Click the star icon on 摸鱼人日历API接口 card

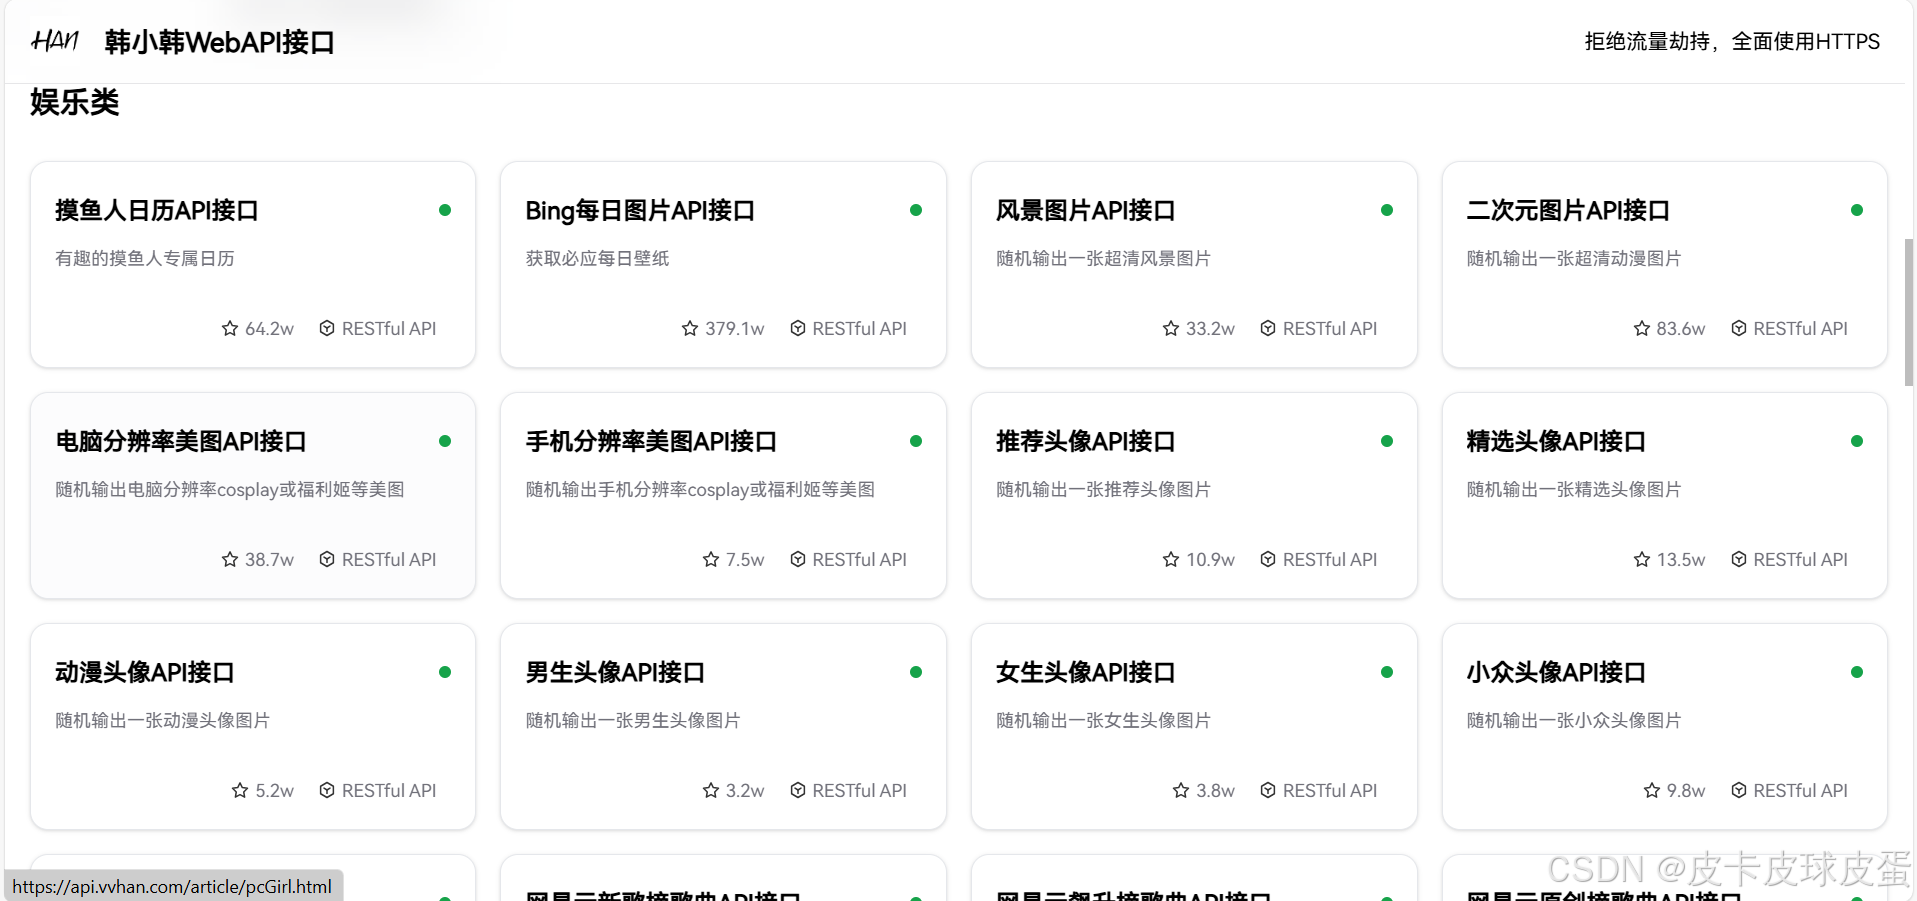(x=229, y=328)
